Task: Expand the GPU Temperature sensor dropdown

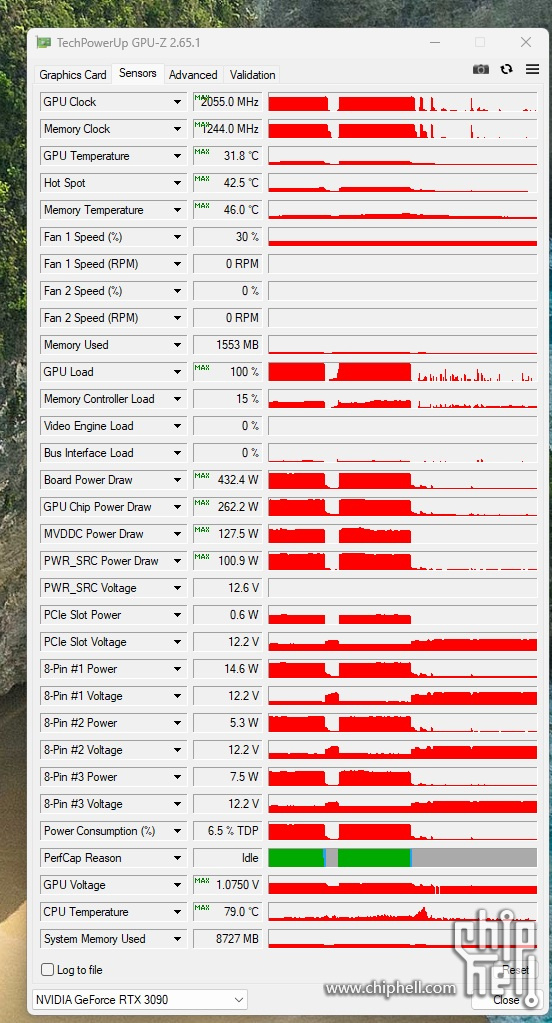Action: click(x=177, y=156)
